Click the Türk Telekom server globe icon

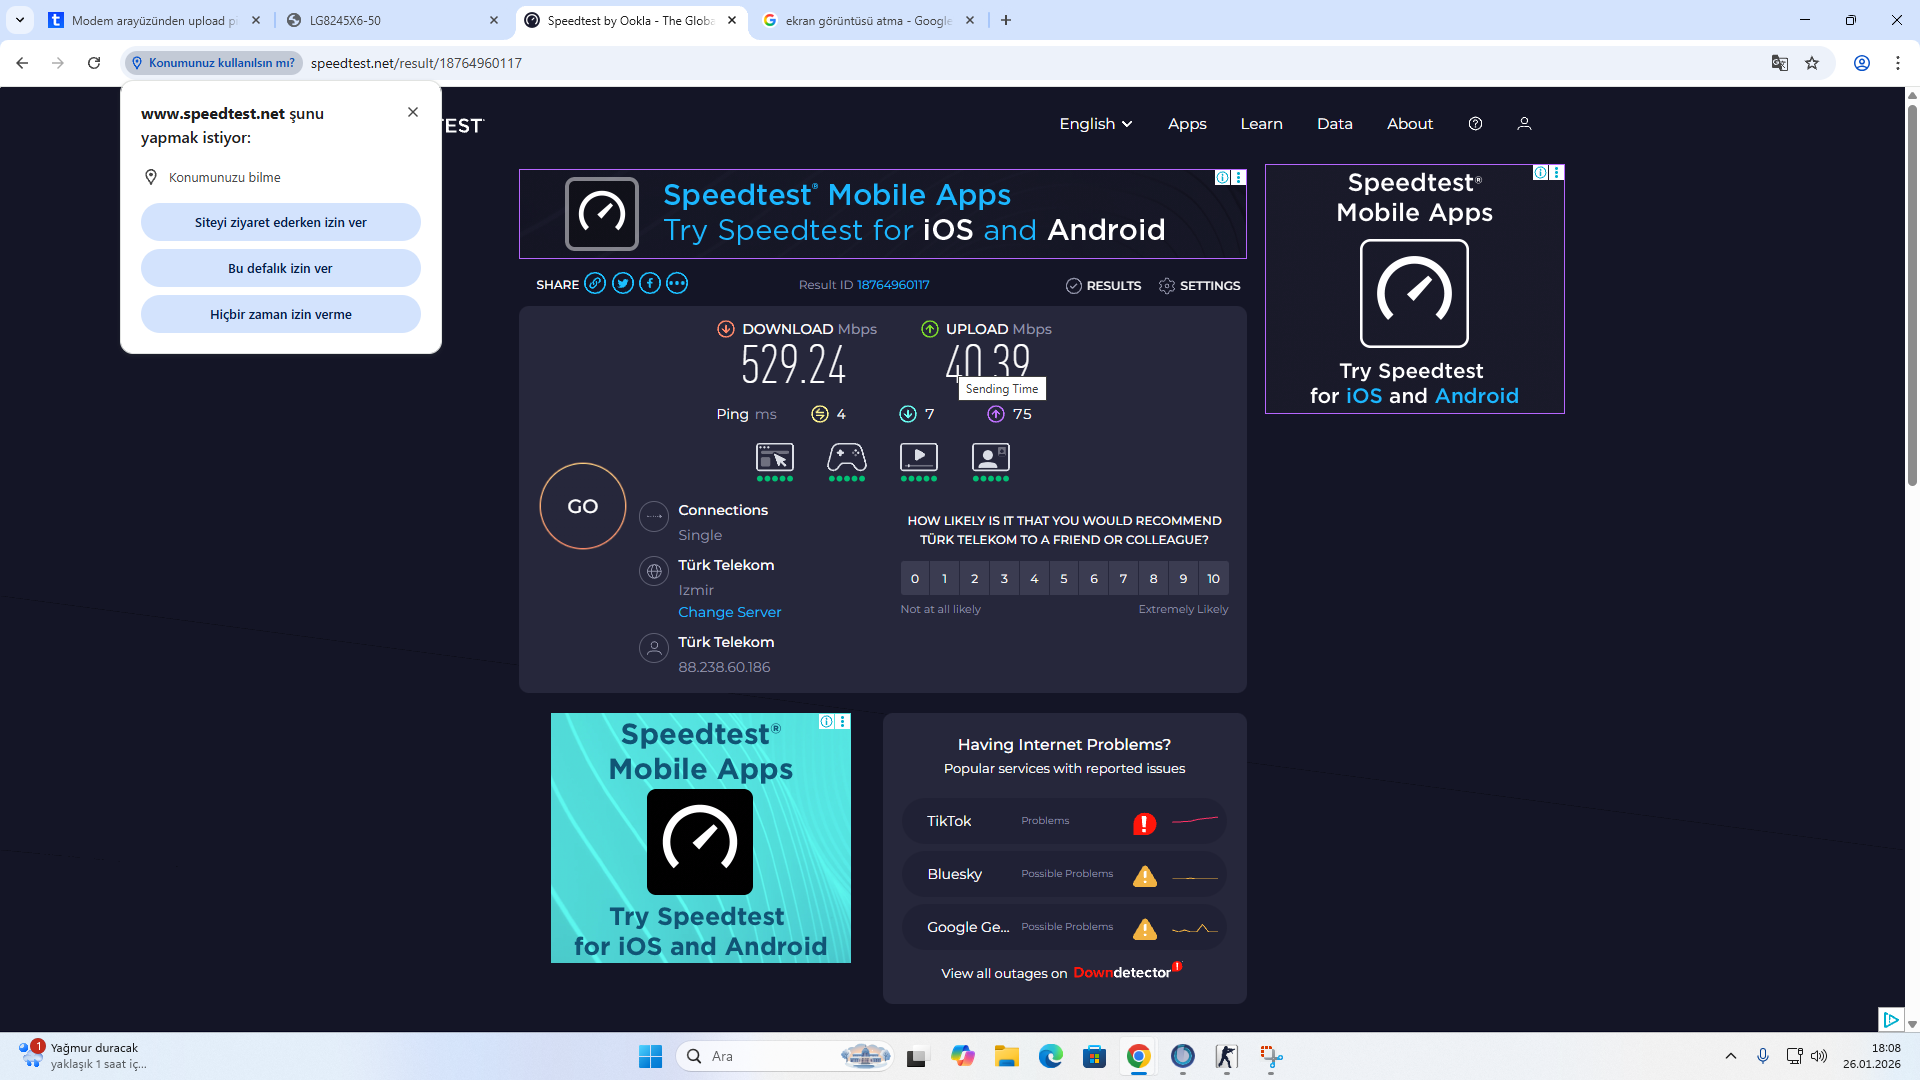pyautogui.click(x=654, y=572)
